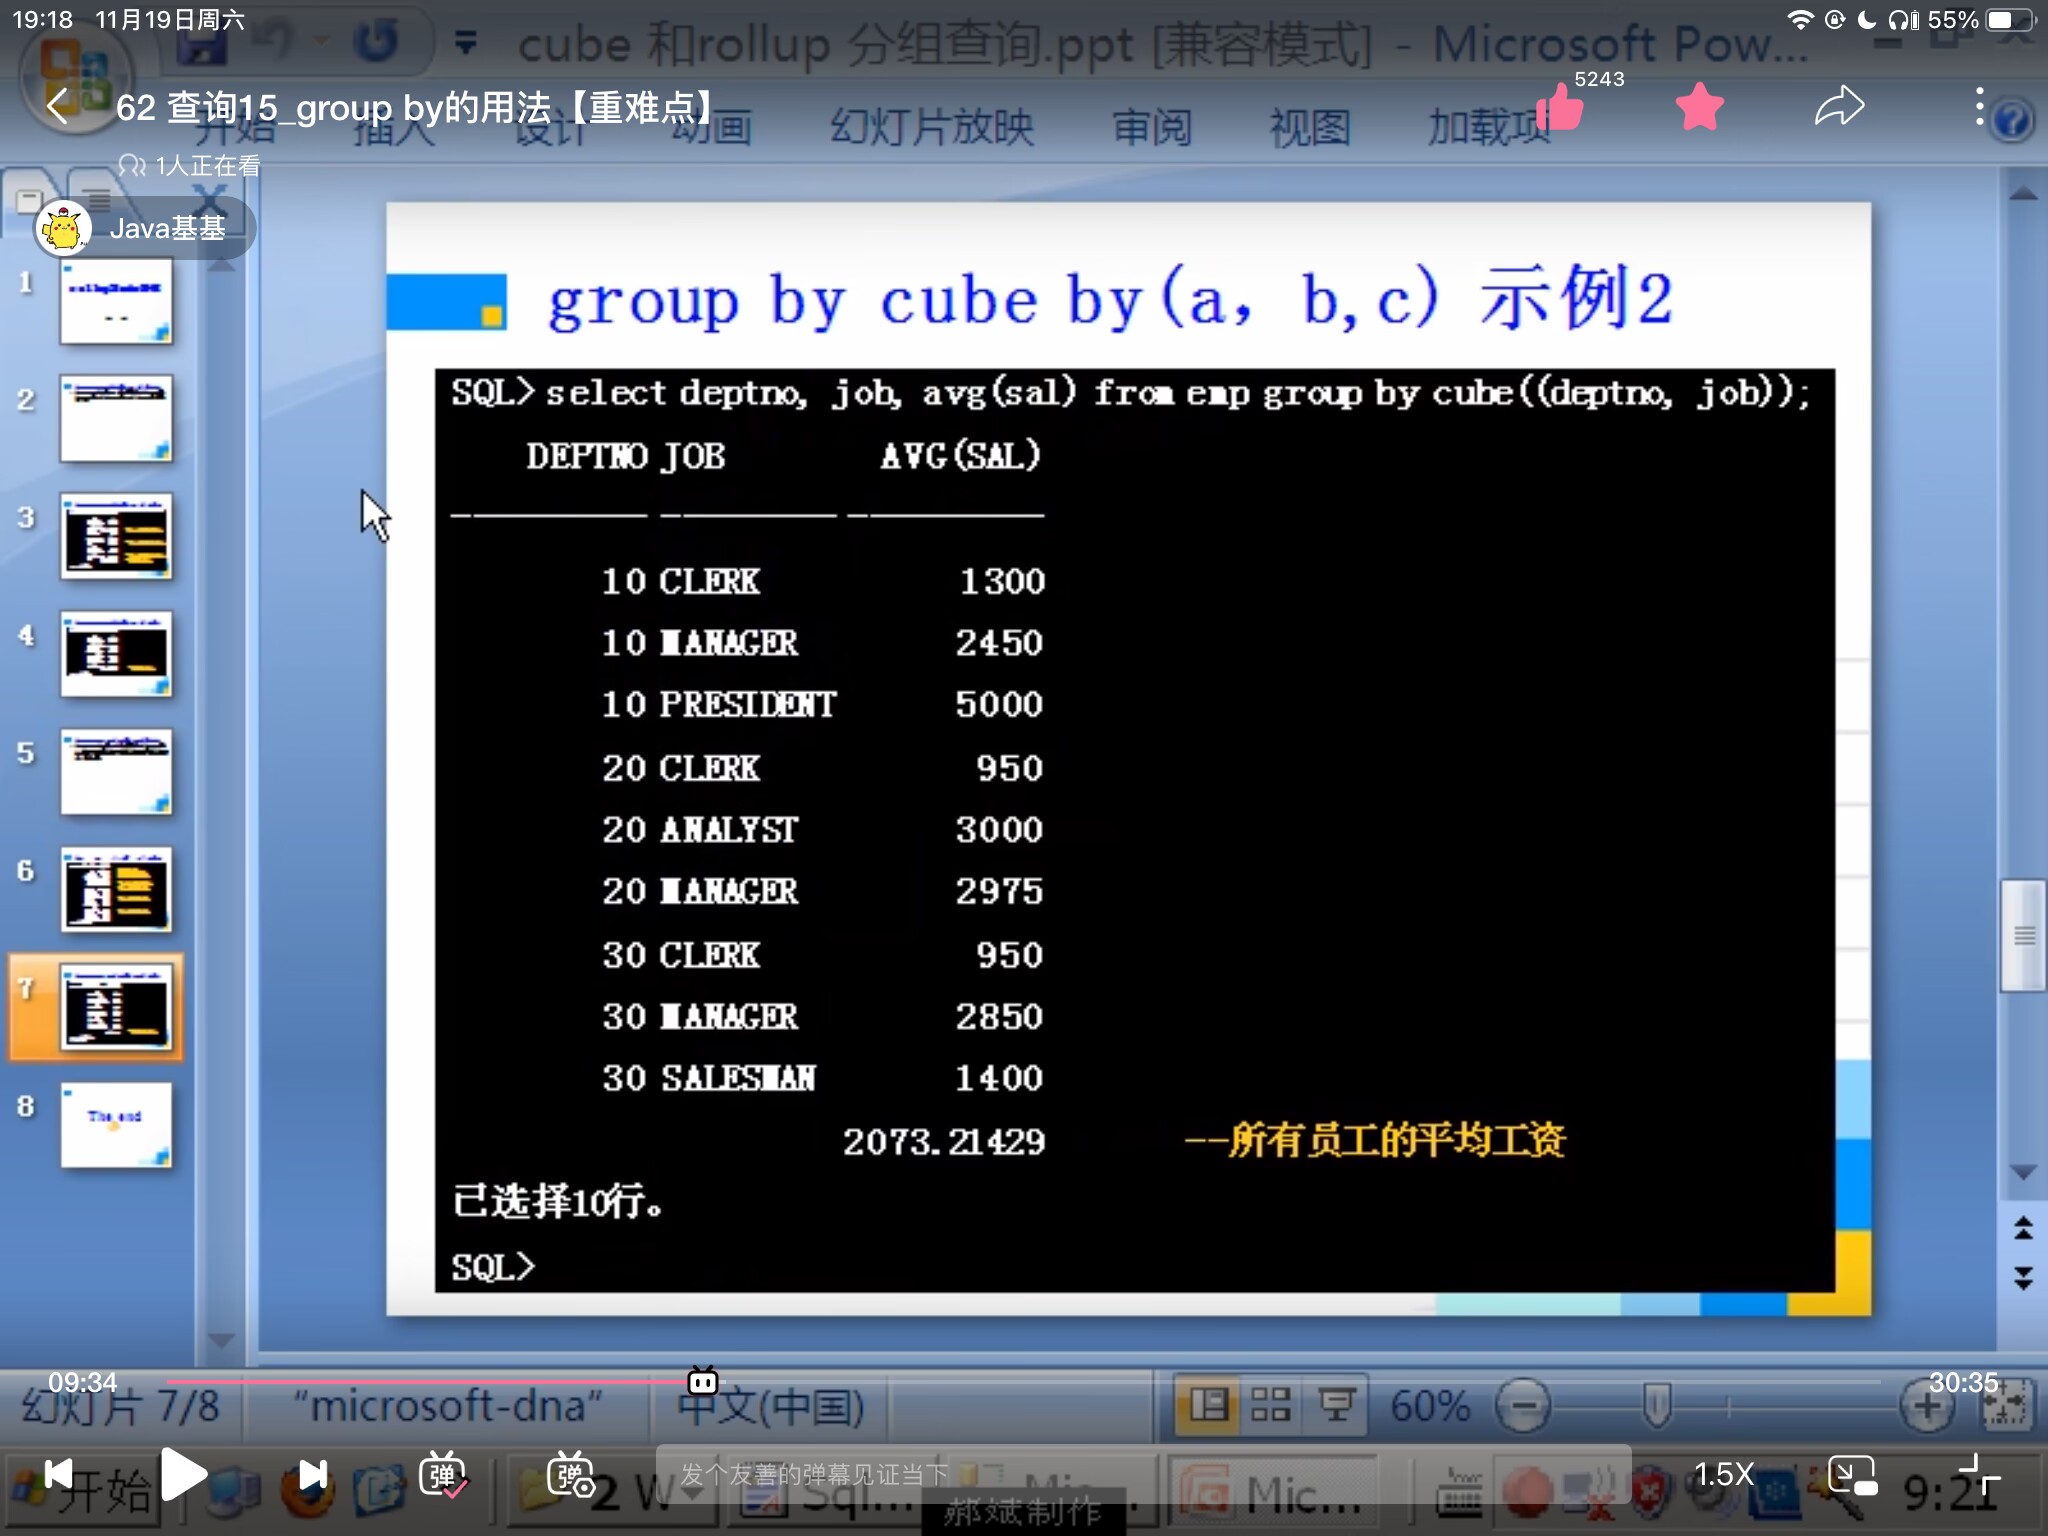This screenshot has height=1536, width=2048.
Task: Start slide show from the status bar icon
Action: (x=1337, y=1402)
